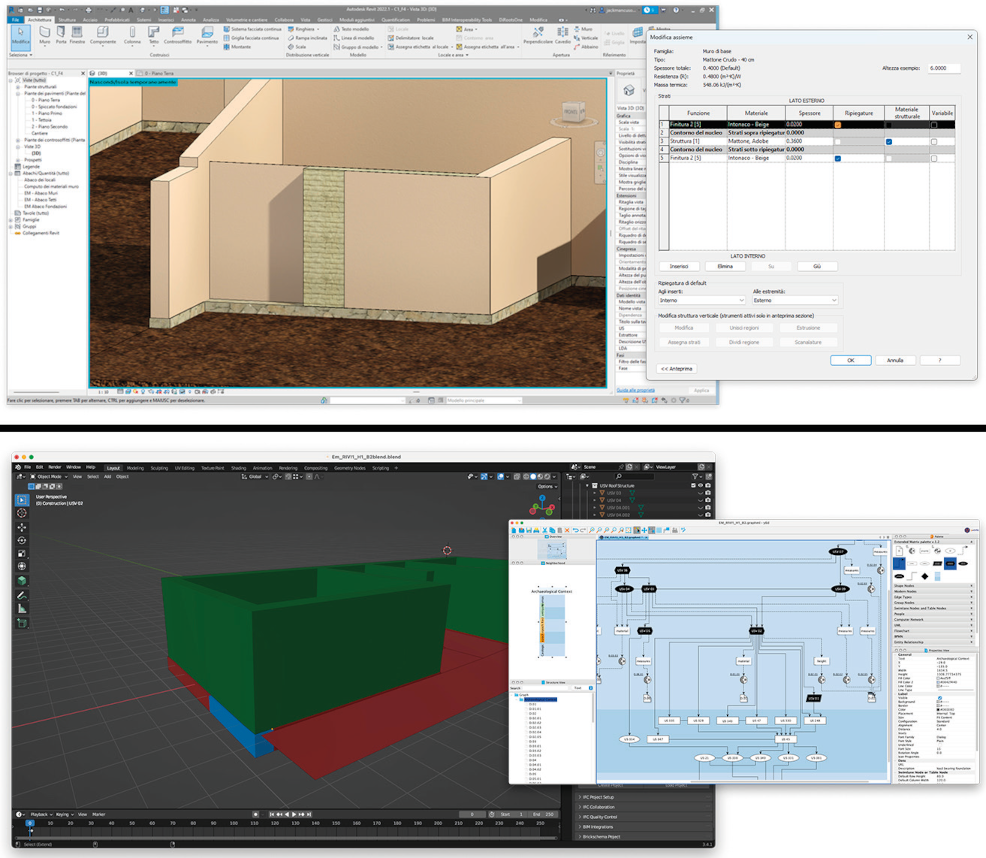Activate Blender Rotate tool
The height and width of the screenshot is (858, 986).
(22, 540)
